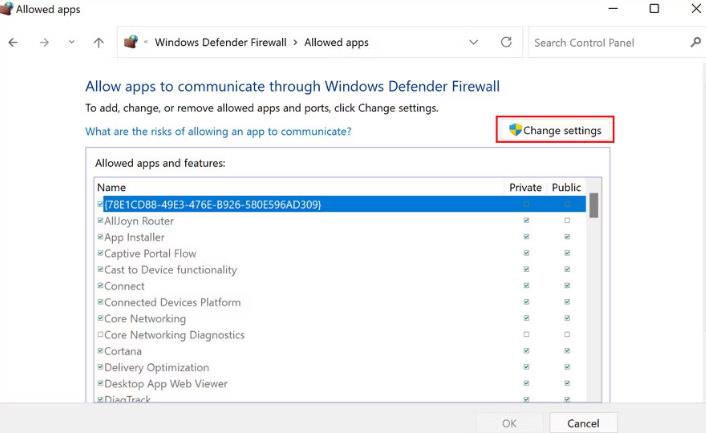Select Allowed apps breadcrumb
The width and height of the screenshot is (706, 433).
pos(336,43)
